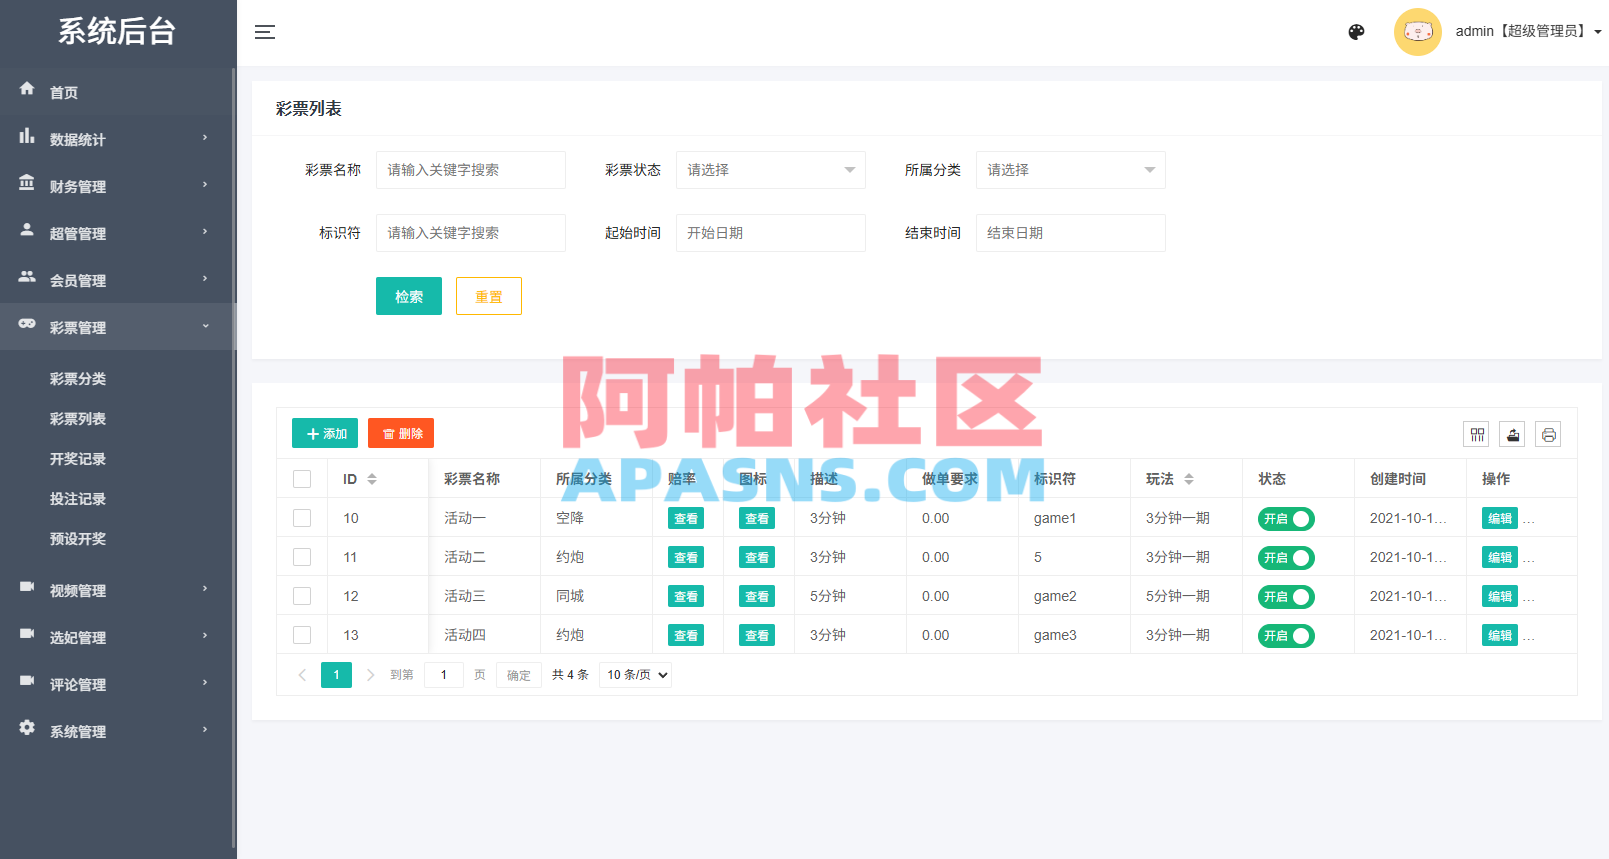Toggle 开启 status switch for 活动一
This screenshot has height=859, width=1609.
pyautogui.click(x=1286, y=519)
